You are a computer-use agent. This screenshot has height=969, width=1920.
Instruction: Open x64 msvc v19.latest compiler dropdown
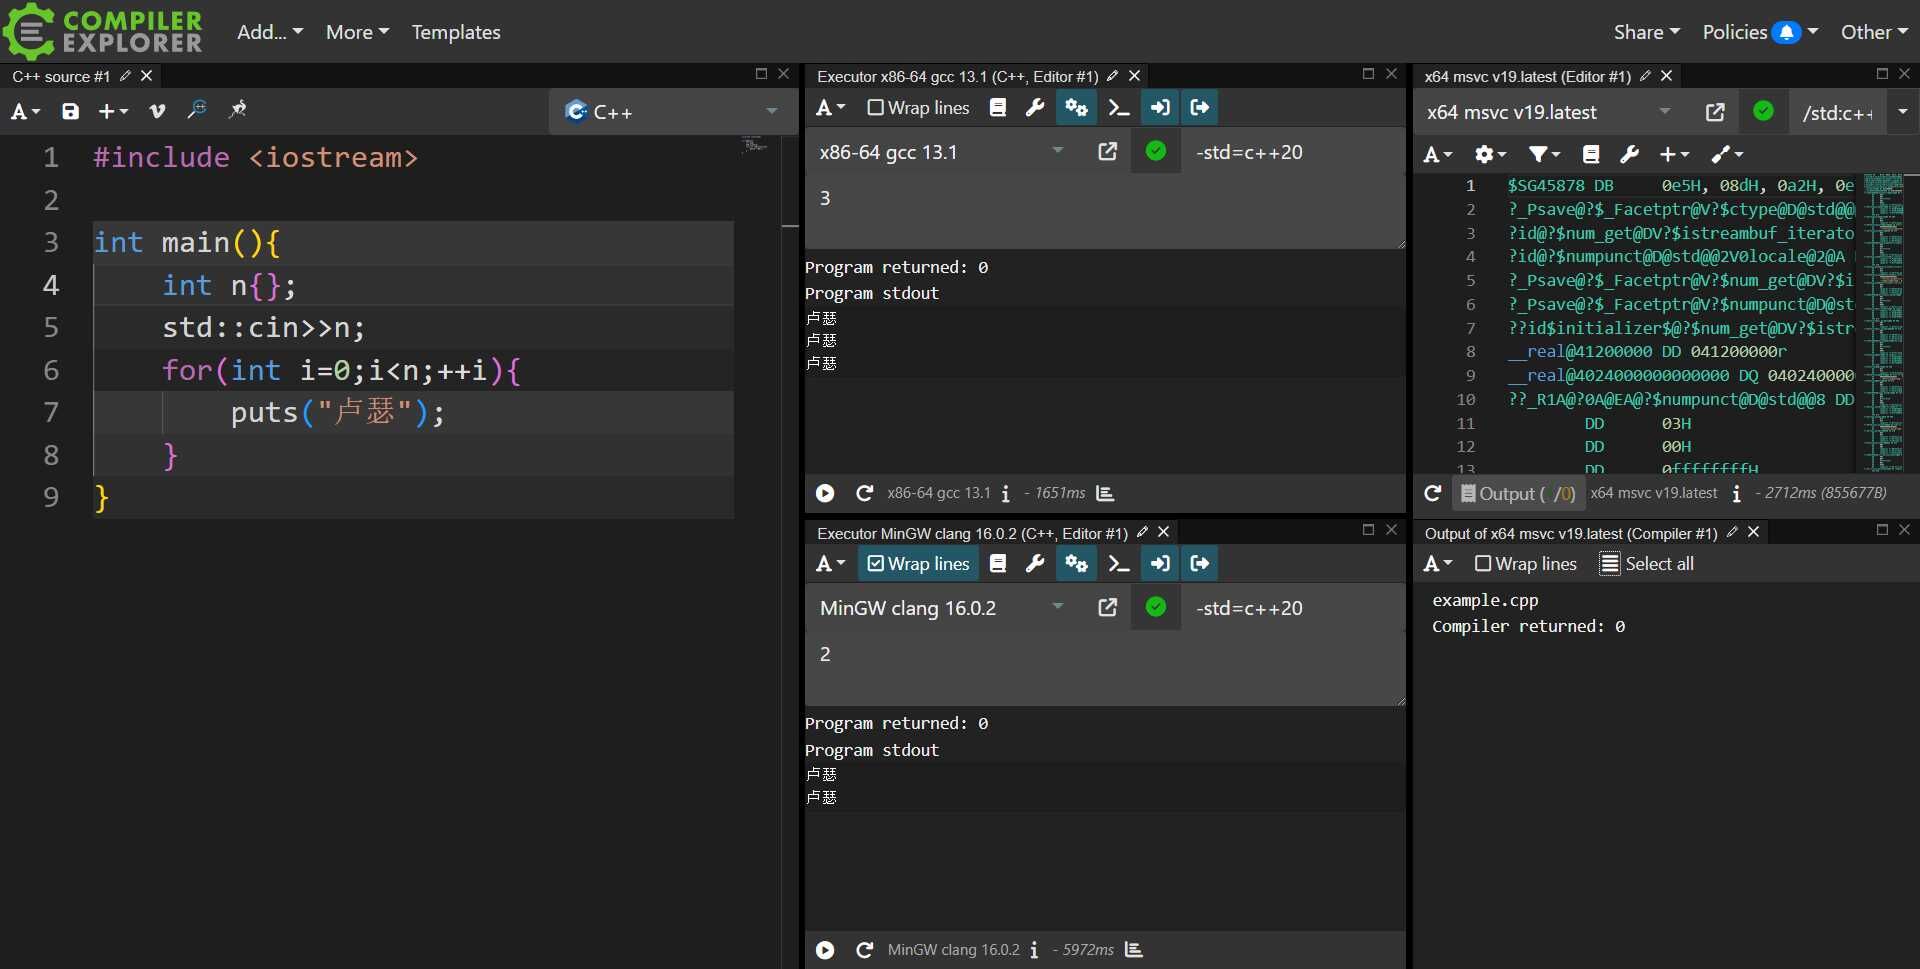[1549, 112]
